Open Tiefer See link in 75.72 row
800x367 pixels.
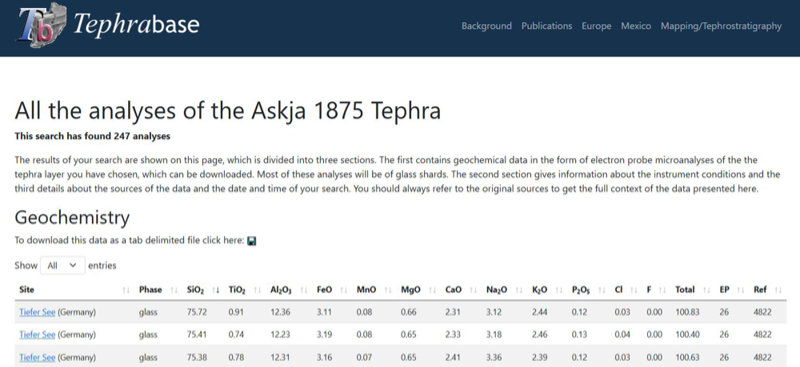(37, 312)
